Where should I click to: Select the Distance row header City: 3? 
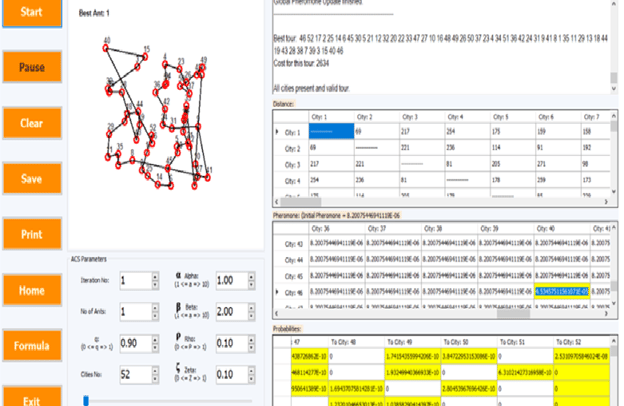tap(291, 165)
